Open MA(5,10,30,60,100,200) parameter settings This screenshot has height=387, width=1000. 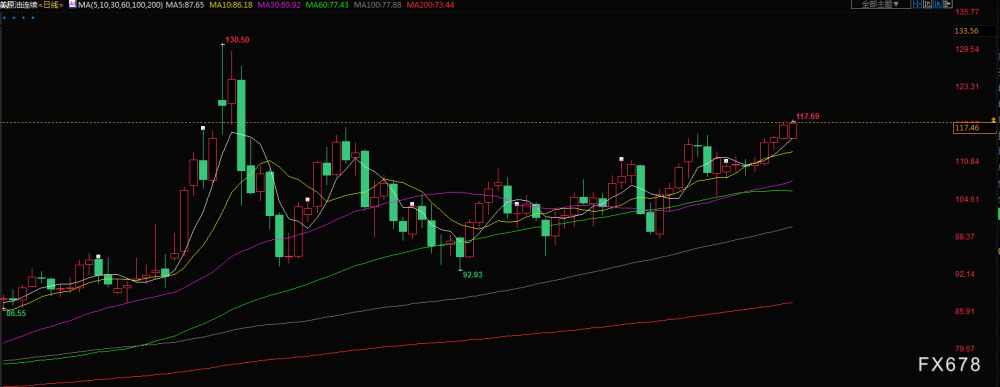click(120, 5)
